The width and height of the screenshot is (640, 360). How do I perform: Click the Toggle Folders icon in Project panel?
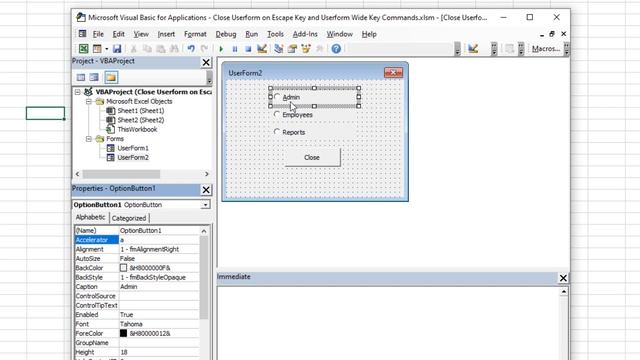(x=111, y=77)
